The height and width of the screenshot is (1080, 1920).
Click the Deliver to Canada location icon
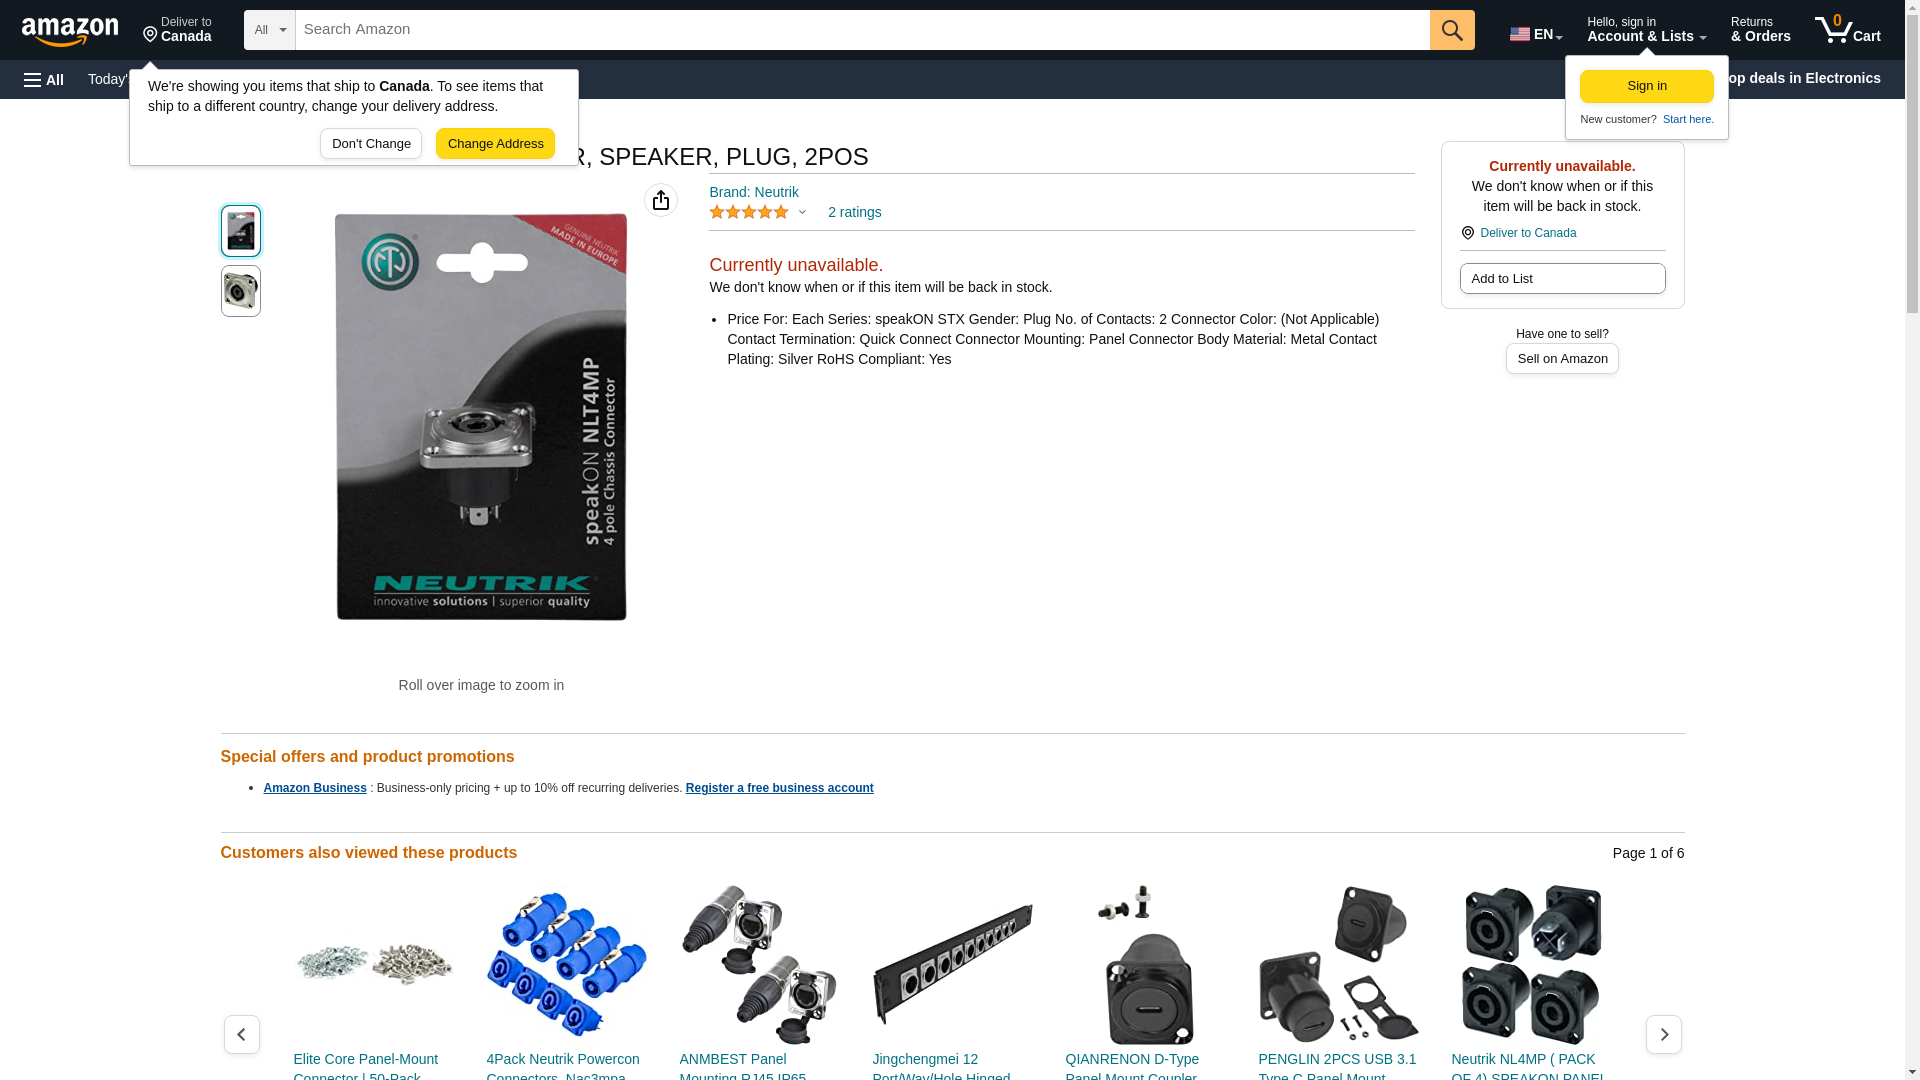(x=151, y=35)
